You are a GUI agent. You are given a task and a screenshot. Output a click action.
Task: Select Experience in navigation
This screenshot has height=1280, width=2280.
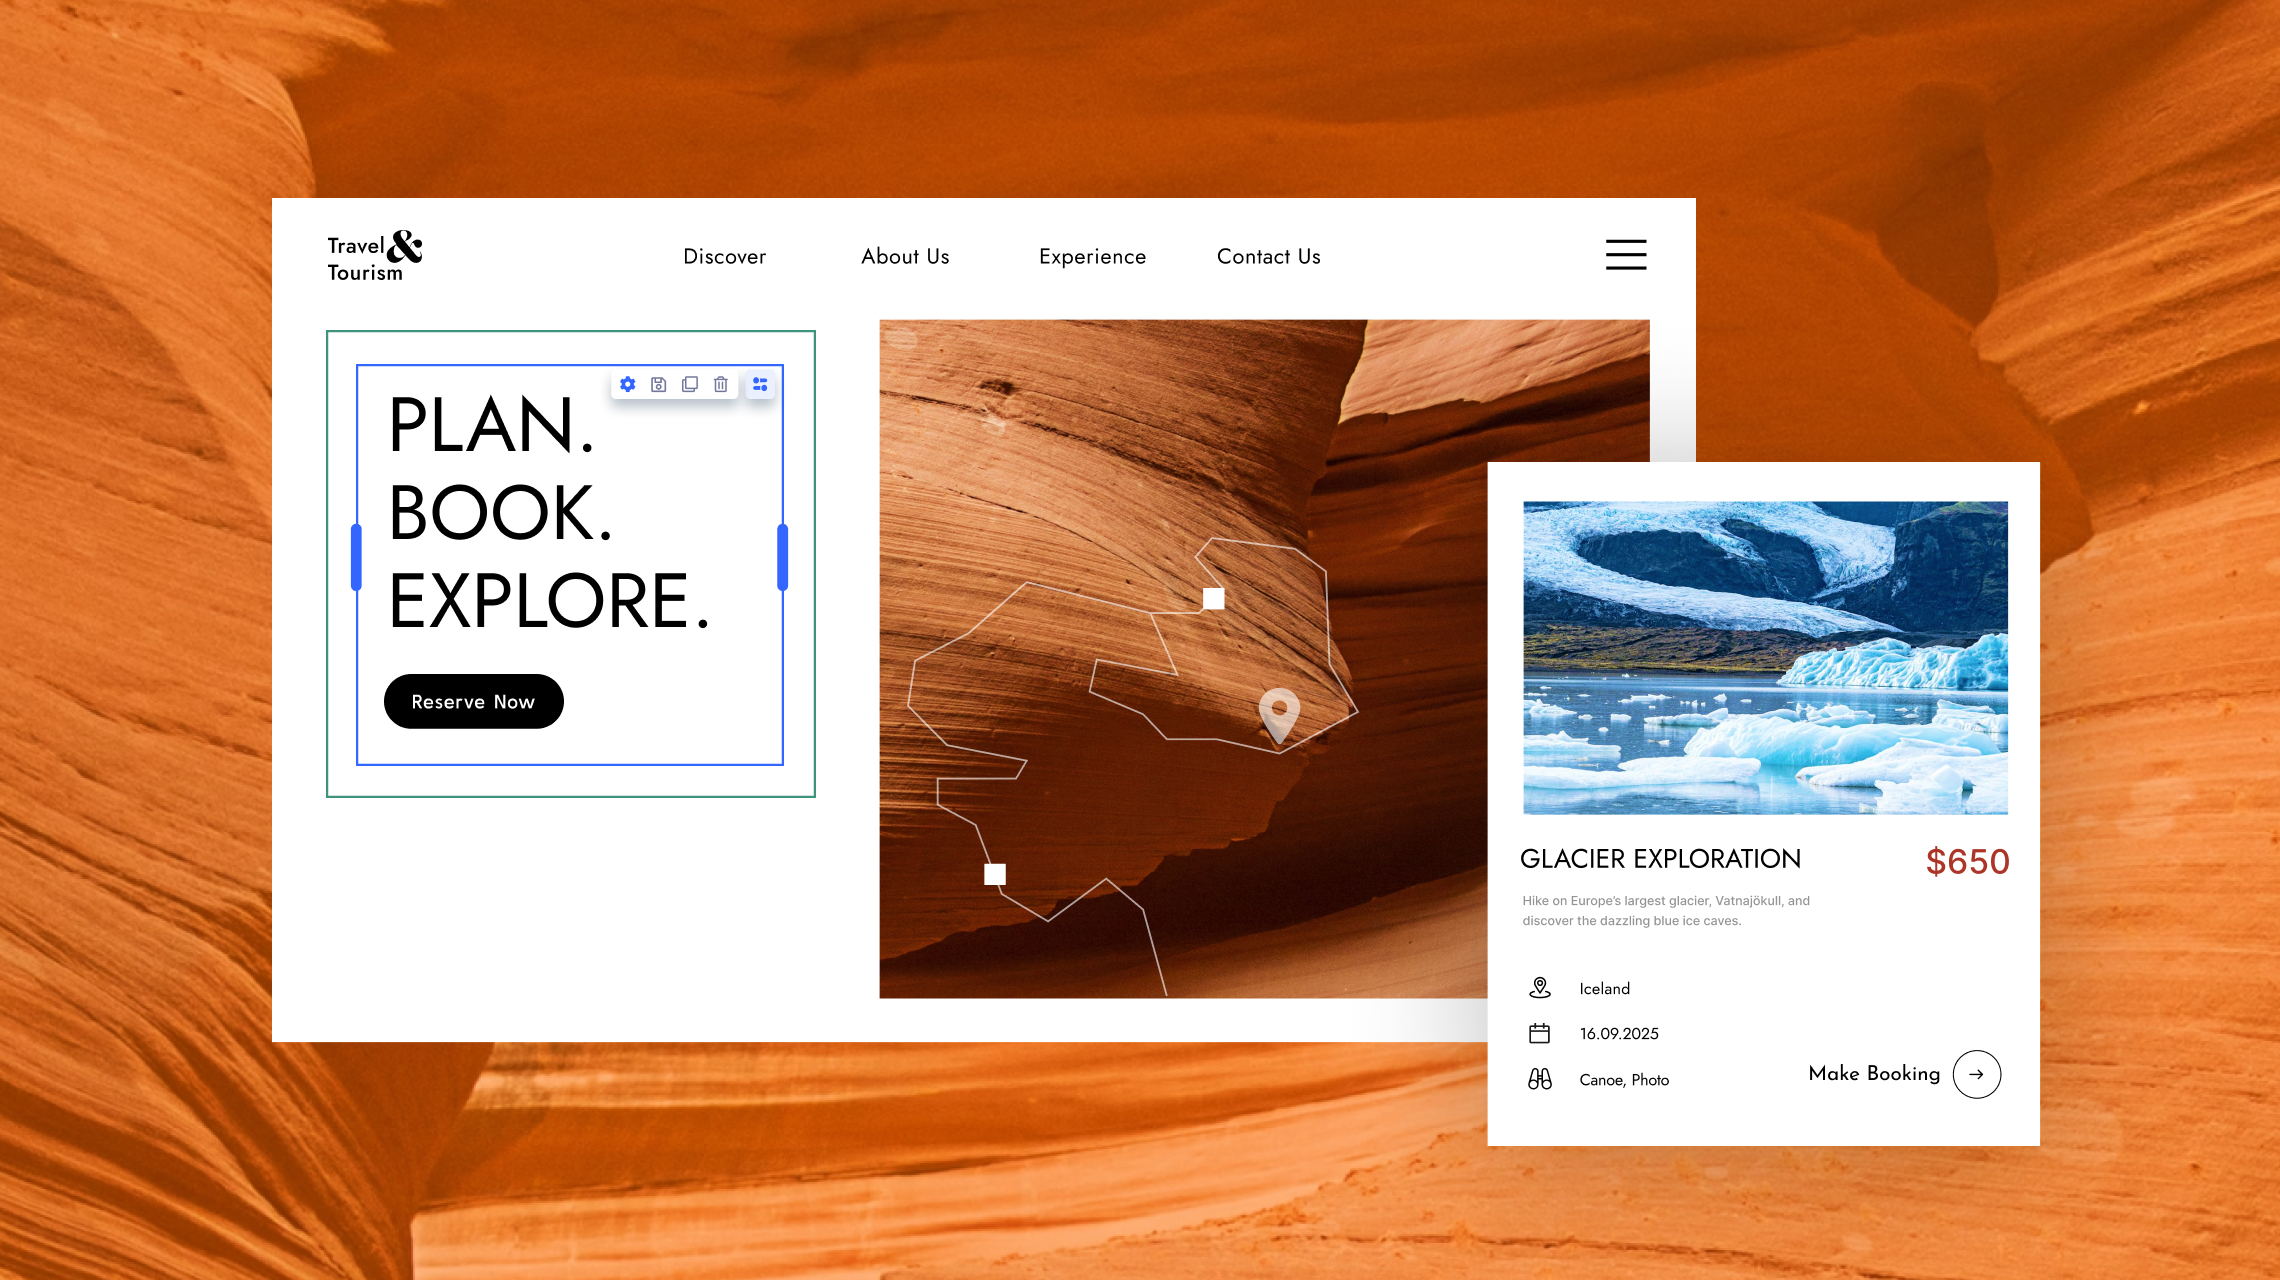coord(1092,257)
